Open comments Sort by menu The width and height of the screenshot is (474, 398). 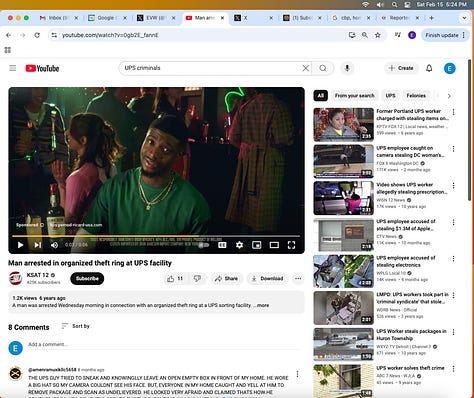point(76,326)
